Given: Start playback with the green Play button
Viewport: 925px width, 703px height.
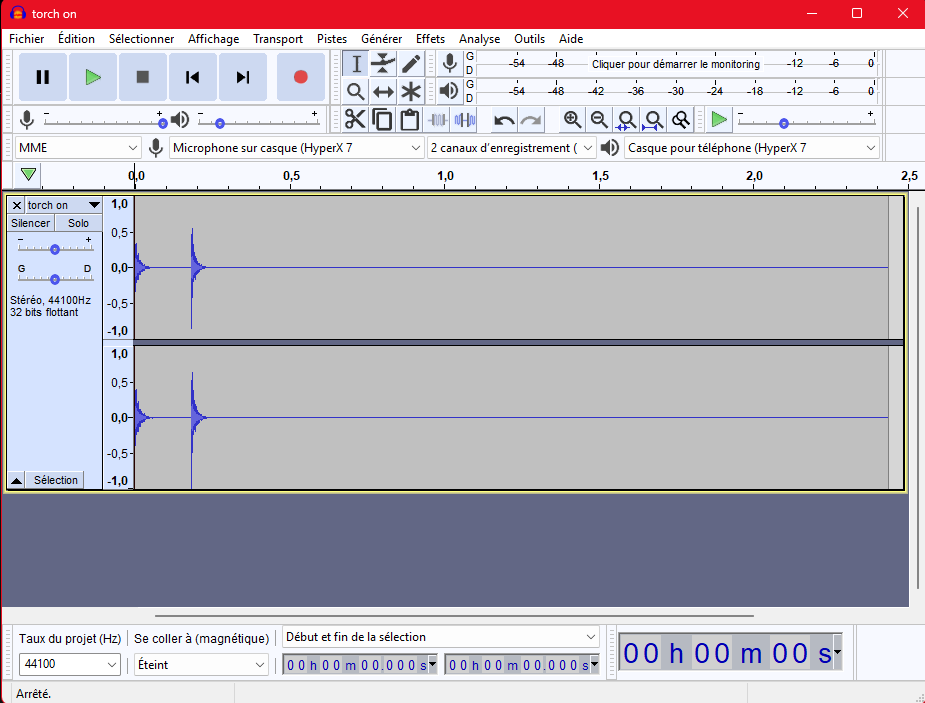Looking at the screenshot, I should click(x=93, y=77).
